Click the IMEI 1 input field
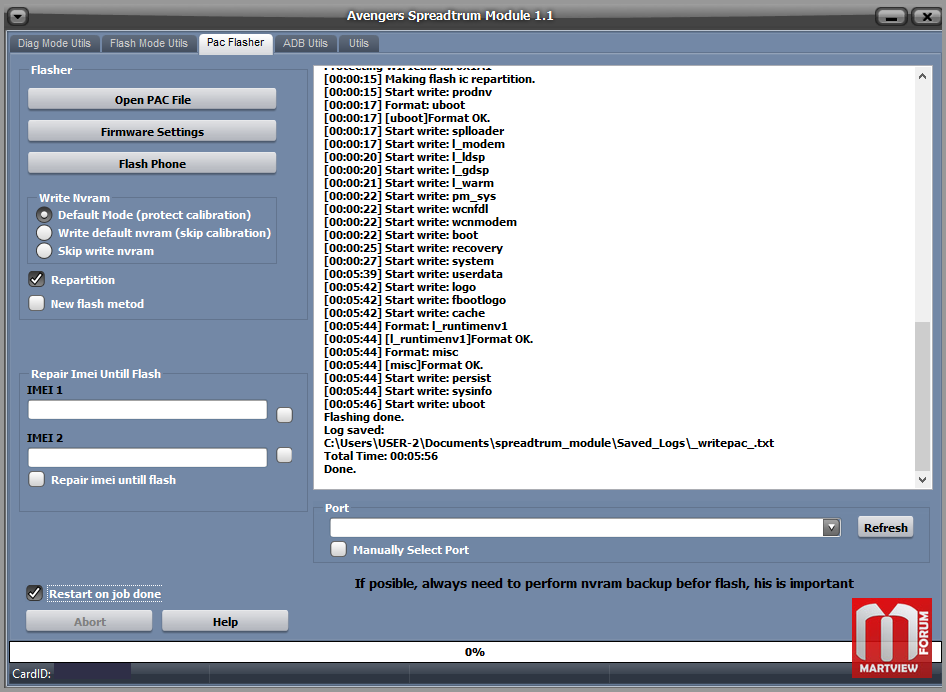946x692 pixels. tap(147, 410)
